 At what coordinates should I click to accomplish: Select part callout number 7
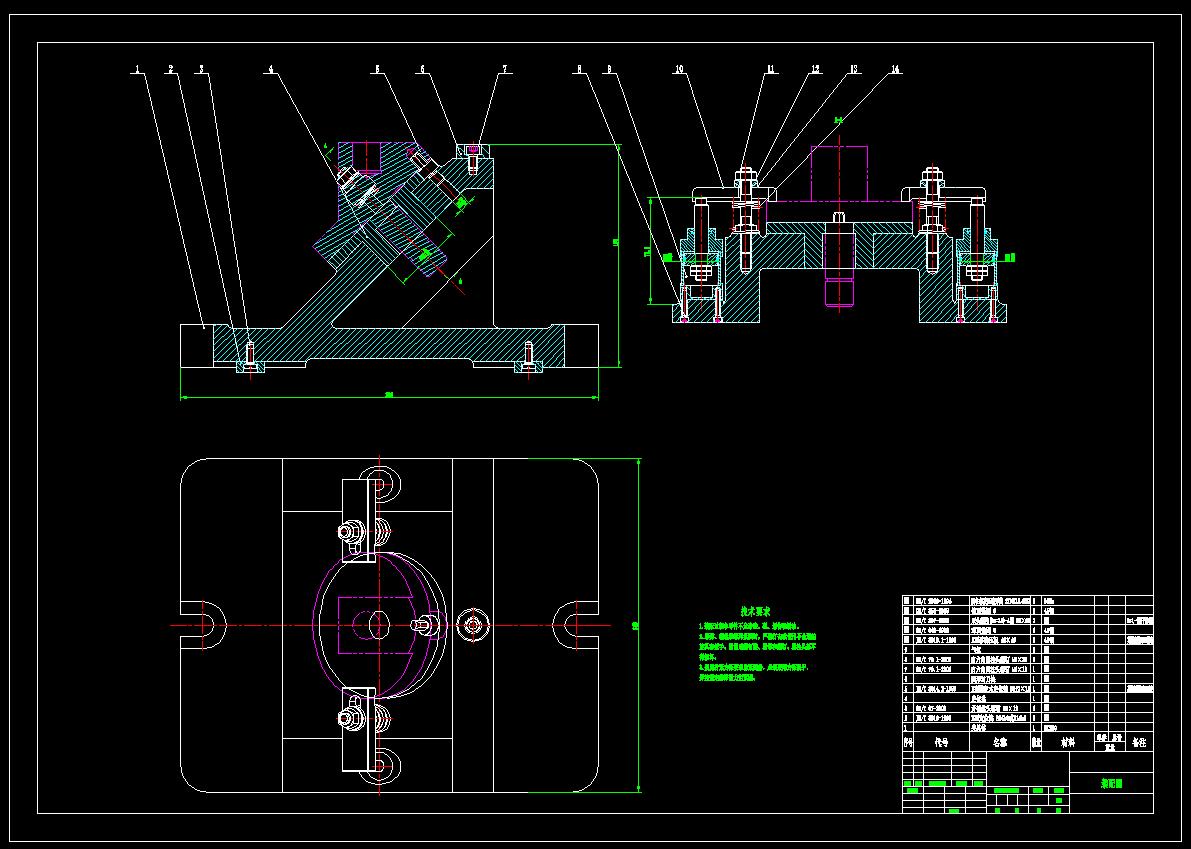(505, 69)
